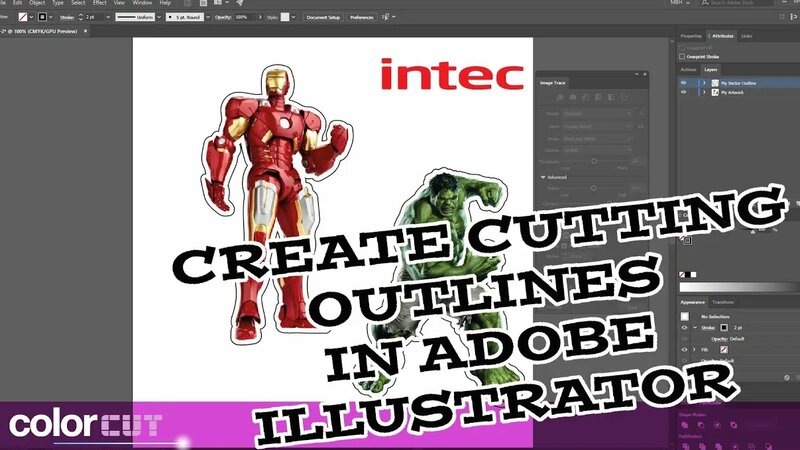Viewport: 800px width, 450px height.
Task: Click the black Stroke swatch in Appearance panel
Action: (724, 328)
